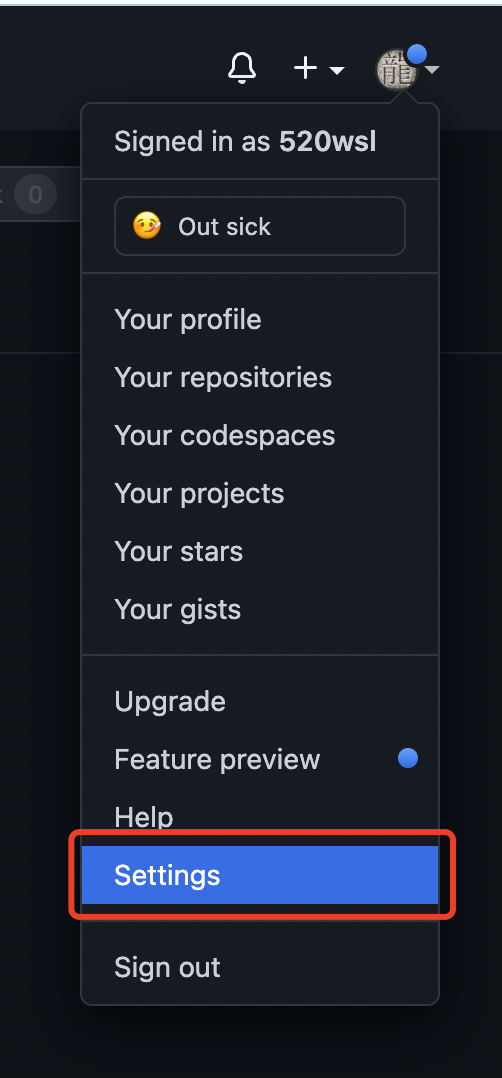The width and height of the screenshot is (502, 1078).
Task: Open the Signed in as 520wsl header
Action: [245, 142]
